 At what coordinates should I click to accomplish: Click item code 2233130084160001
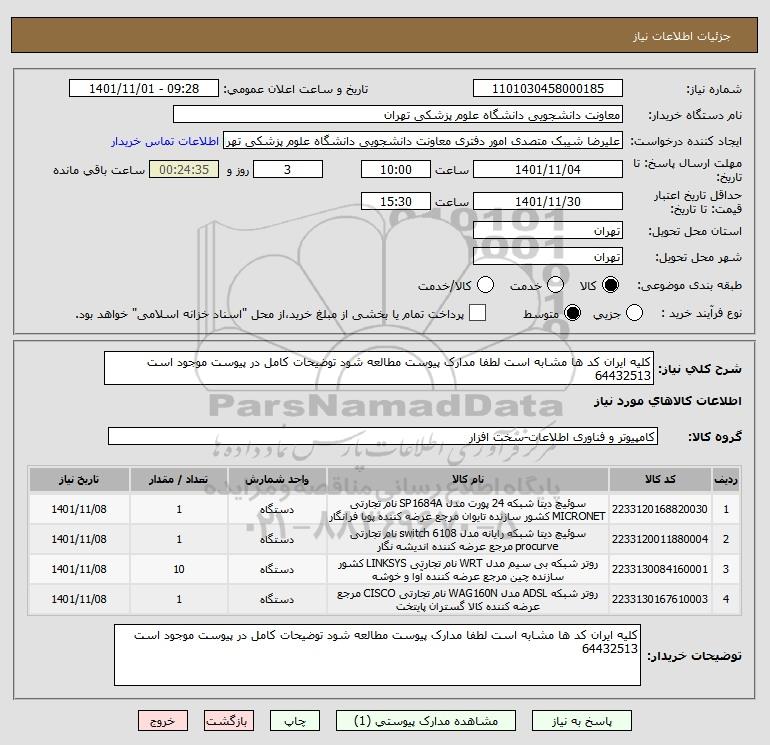click(660, 569)
